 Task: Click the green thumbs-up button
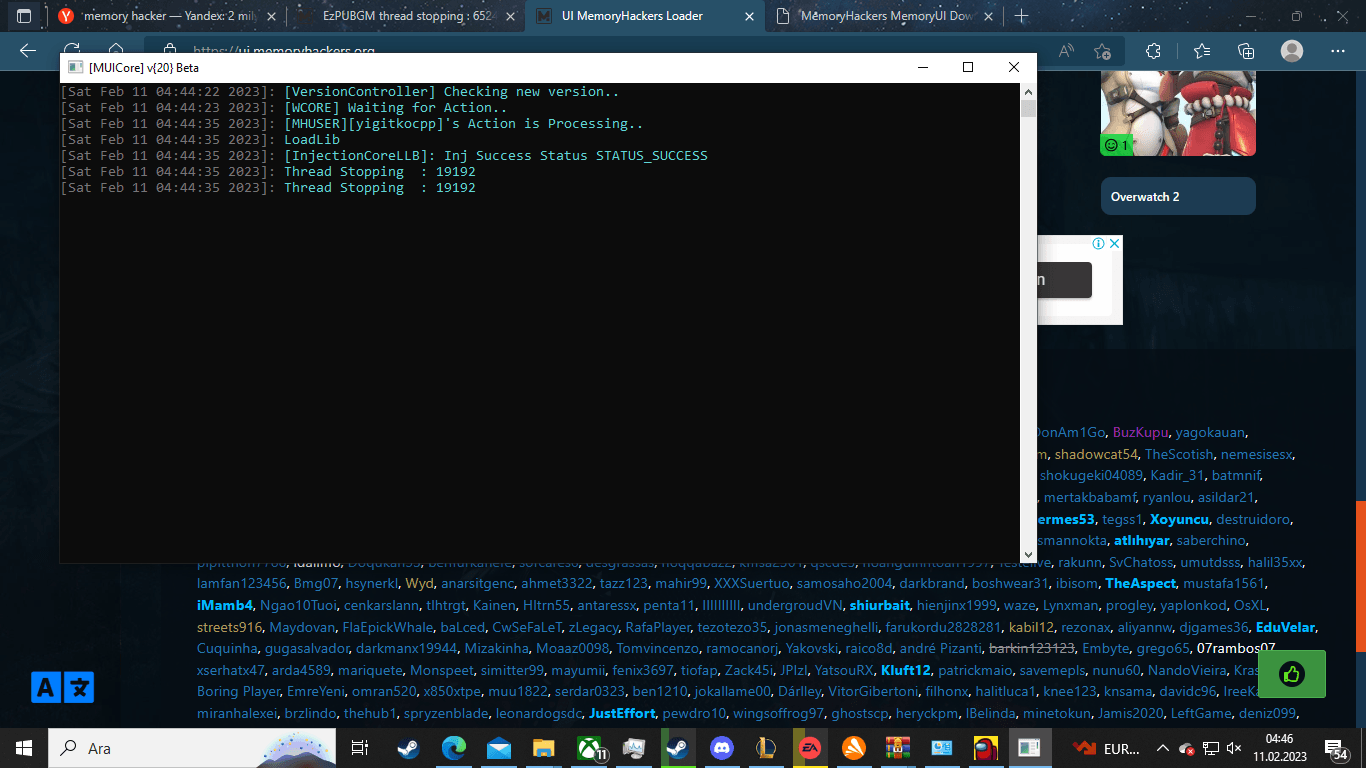(x=1291, y=674)
